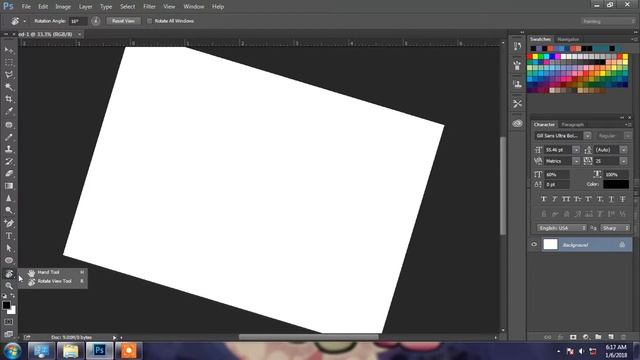Click the Rotation Angle input field

point(78,21)
